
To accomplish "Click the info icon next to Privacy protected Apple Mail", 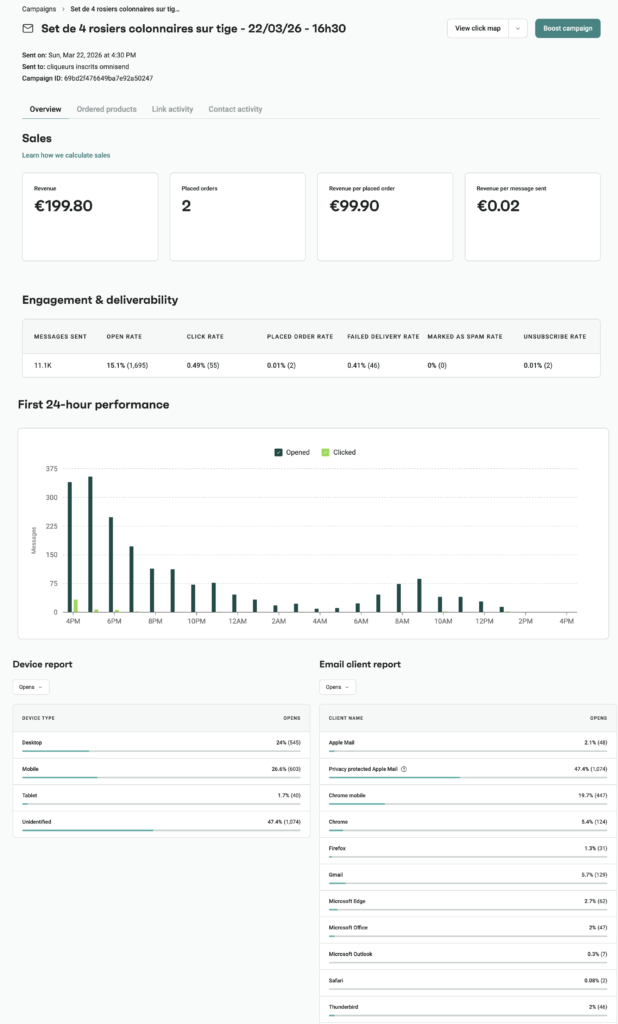I will coord(404,769).
